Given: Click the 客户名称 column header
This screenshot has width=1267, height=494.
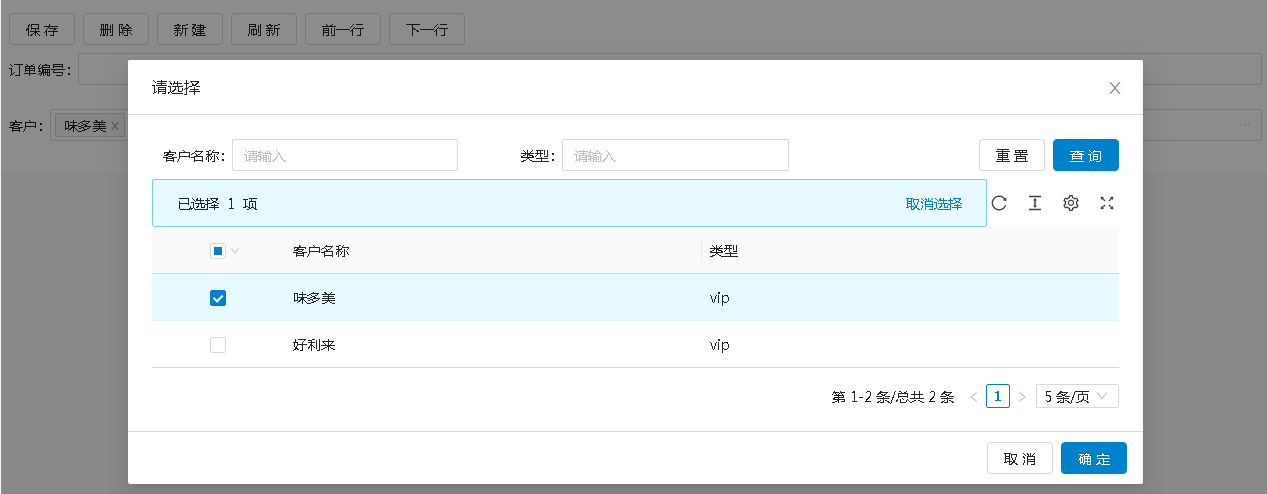Looking at the screenshot, I should click(321, 251).
